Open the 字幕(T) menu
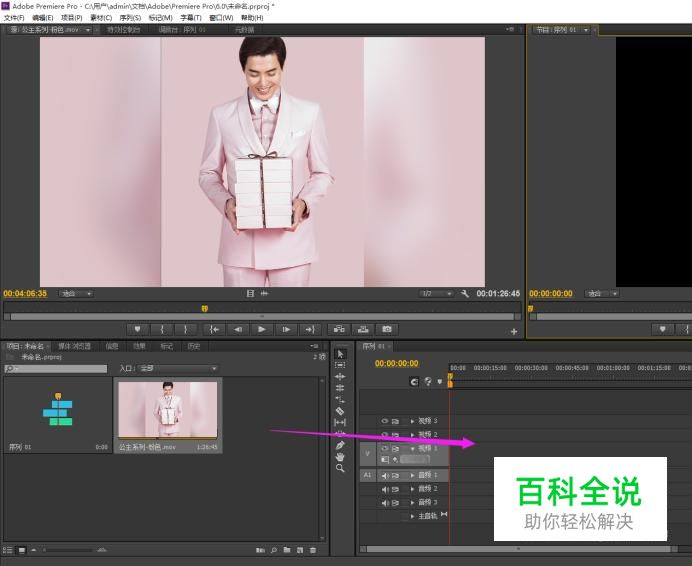 (x=191, y=18)
